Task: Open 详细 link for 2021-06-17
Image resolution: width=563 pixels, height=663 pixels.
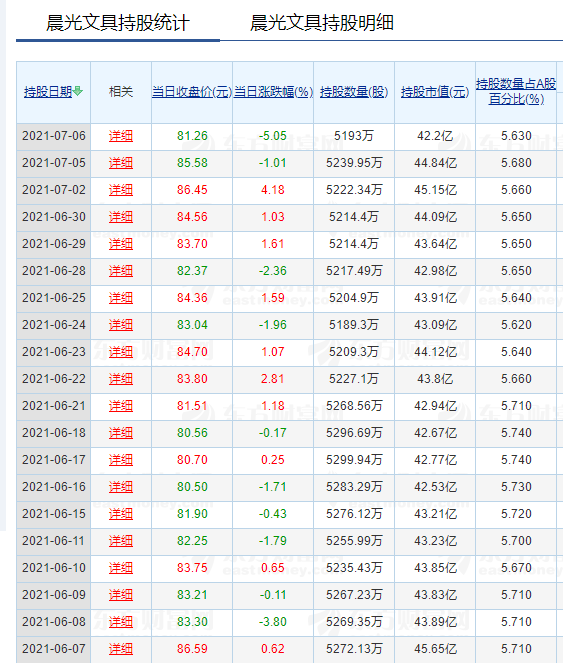Action: click(x=121, y=460)
